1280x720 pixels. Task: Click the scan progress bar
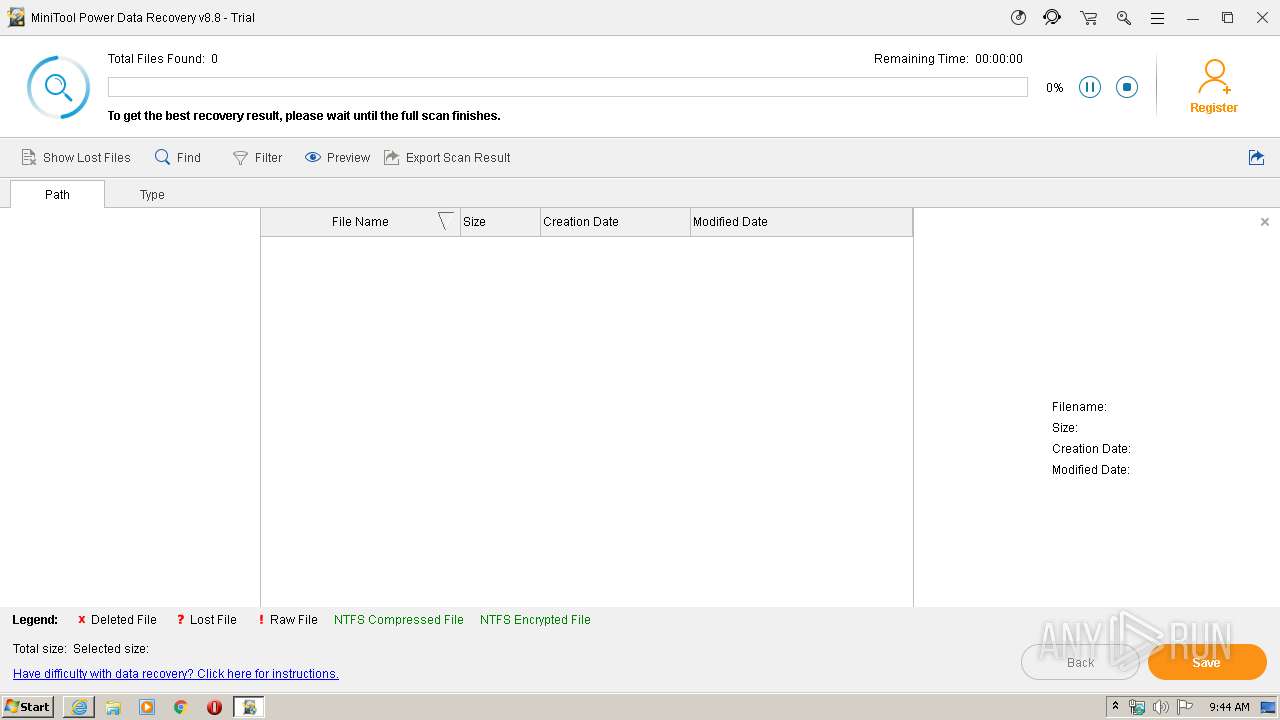pos(567,87)
